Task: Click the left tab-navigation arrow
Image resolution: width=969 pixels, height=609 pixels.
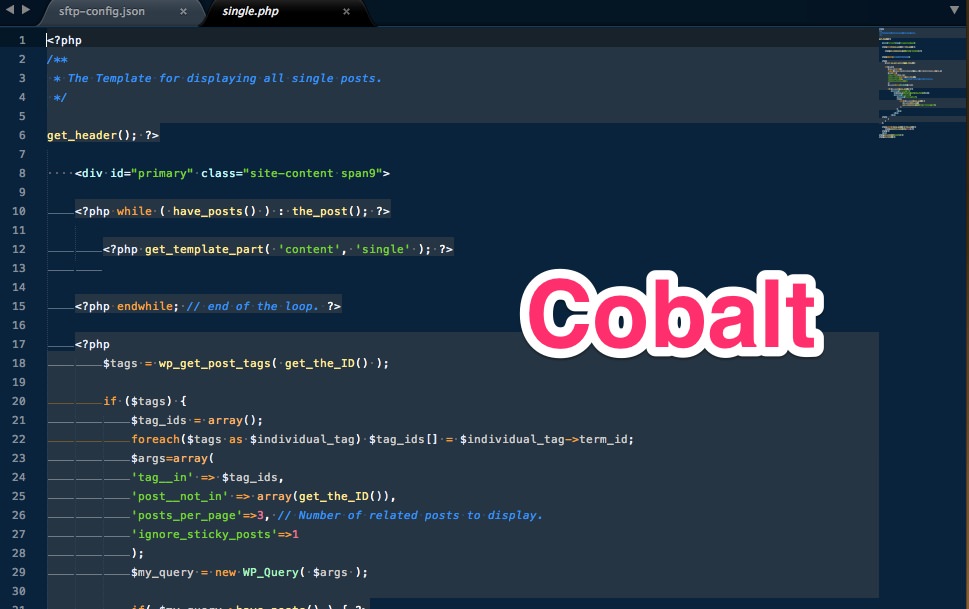Action: coord(10,9)
